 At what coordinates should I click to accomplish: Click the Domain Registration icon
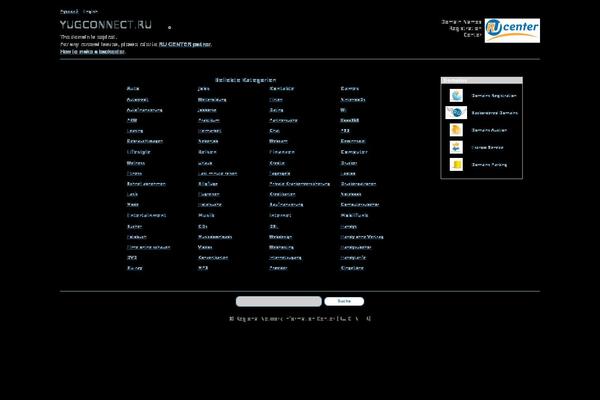(x=456, y=96)
